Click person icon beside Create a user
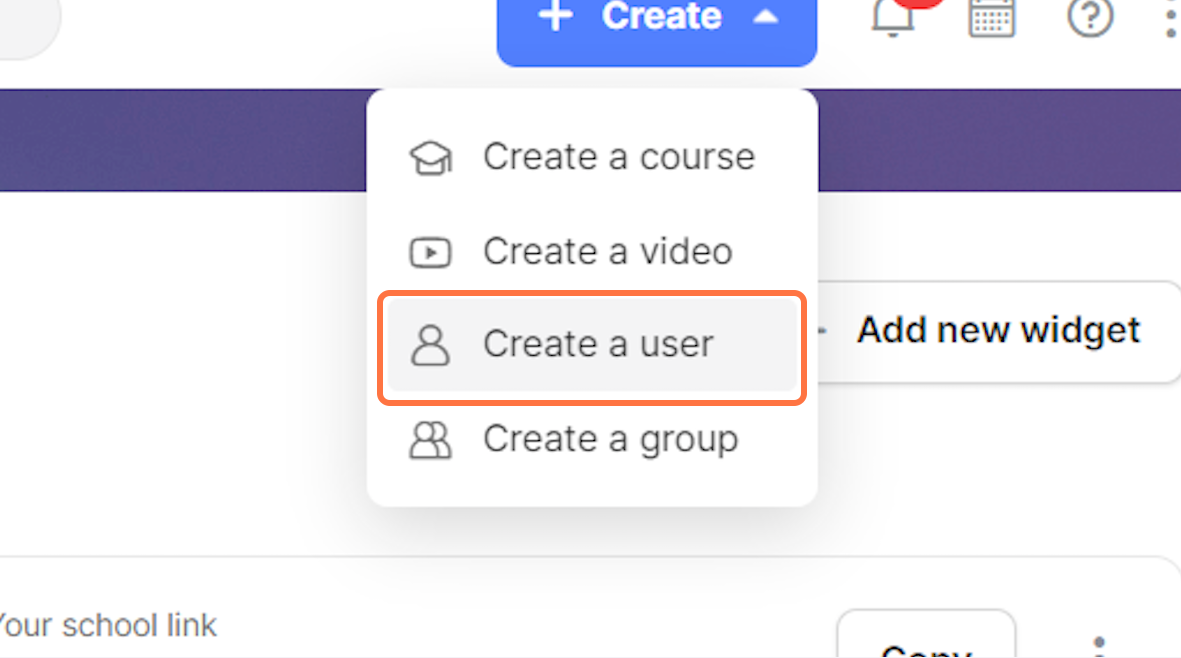 430,345
